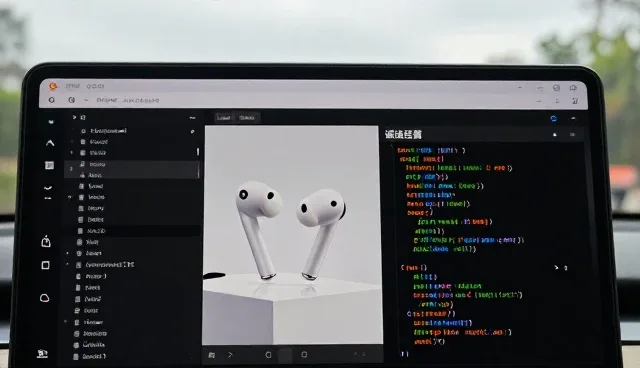This screenshot has width=640, height=368.
Task: Switch to the second tab above the preview
Action: tap(247, 117)
